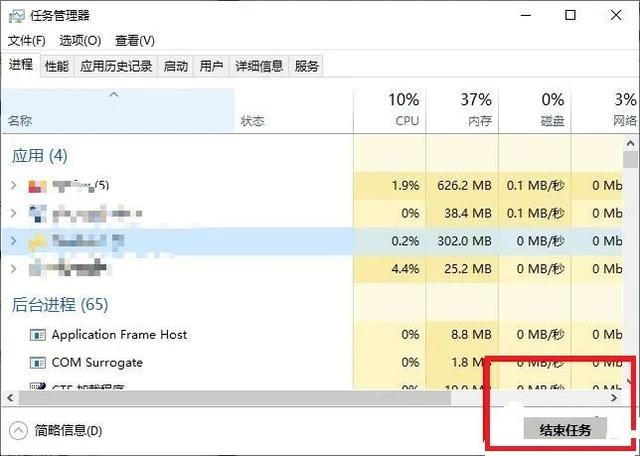640x456 pixels.
Task: Click the horizontal scrollbar thumb
Action: tap(235, 398)
